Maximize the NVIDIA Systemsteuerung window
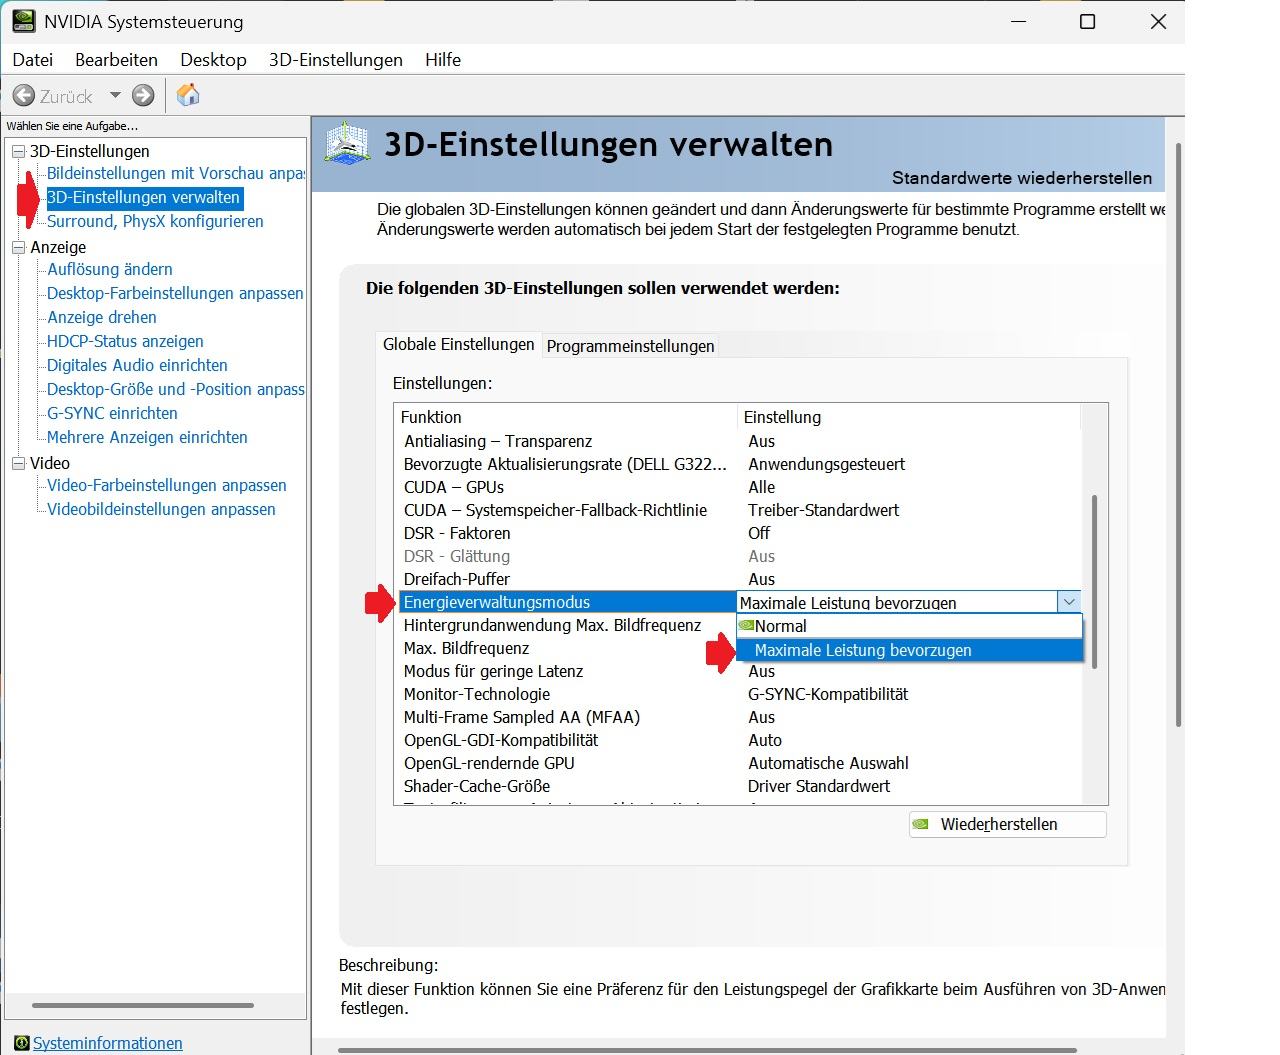Viewport: 1280px width, 1055px height. pyautogui.click(x=1088, y=22)
